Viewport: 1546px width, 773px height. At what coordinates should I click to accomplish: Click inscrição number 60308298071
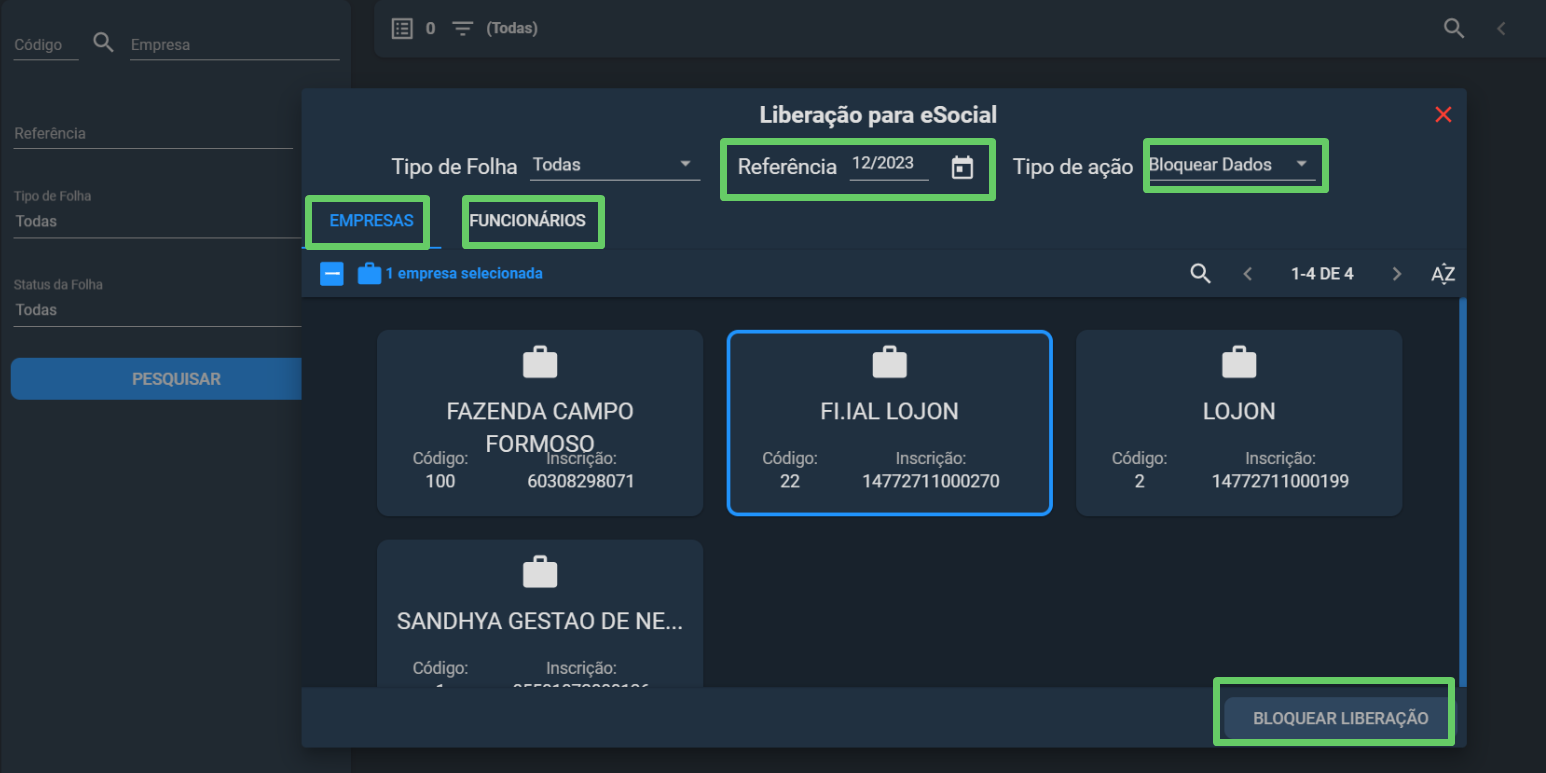(x=581, y=481)
